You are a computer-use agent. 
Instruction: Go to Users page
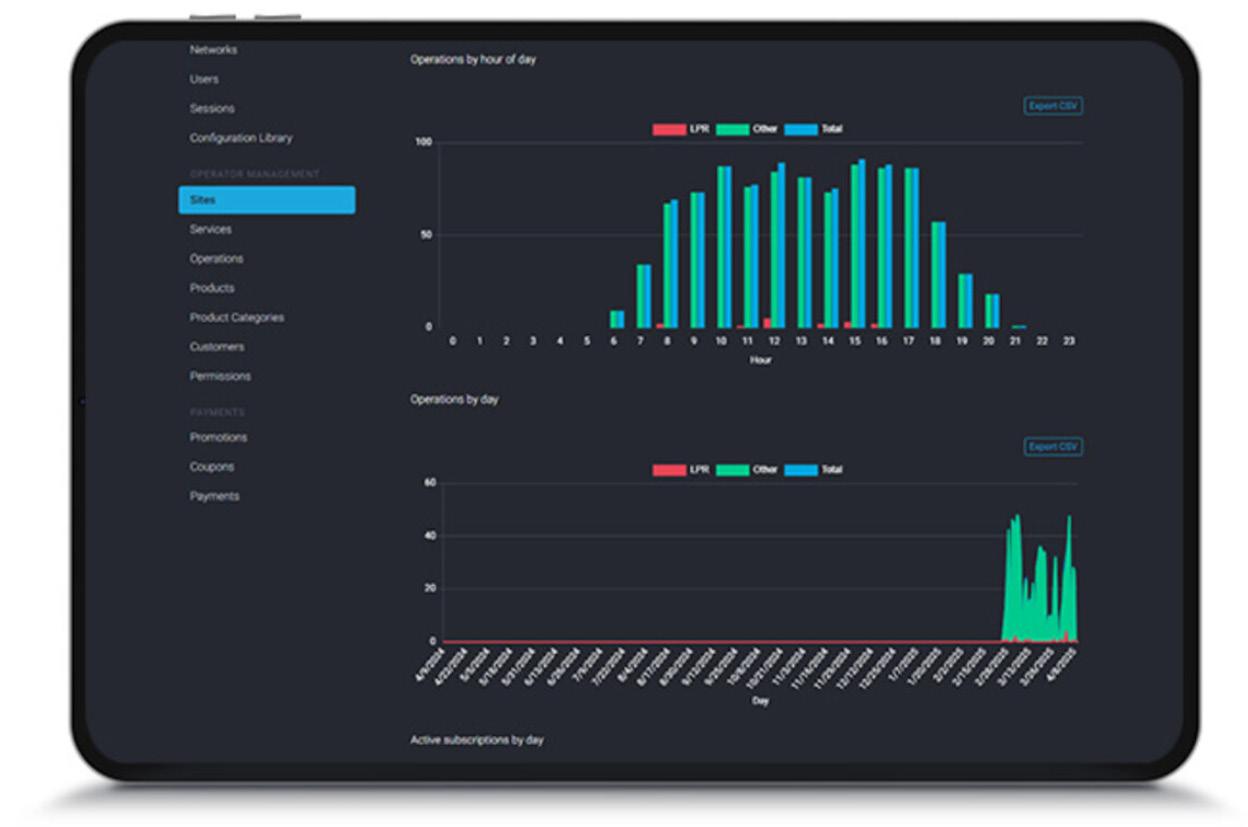204,79
